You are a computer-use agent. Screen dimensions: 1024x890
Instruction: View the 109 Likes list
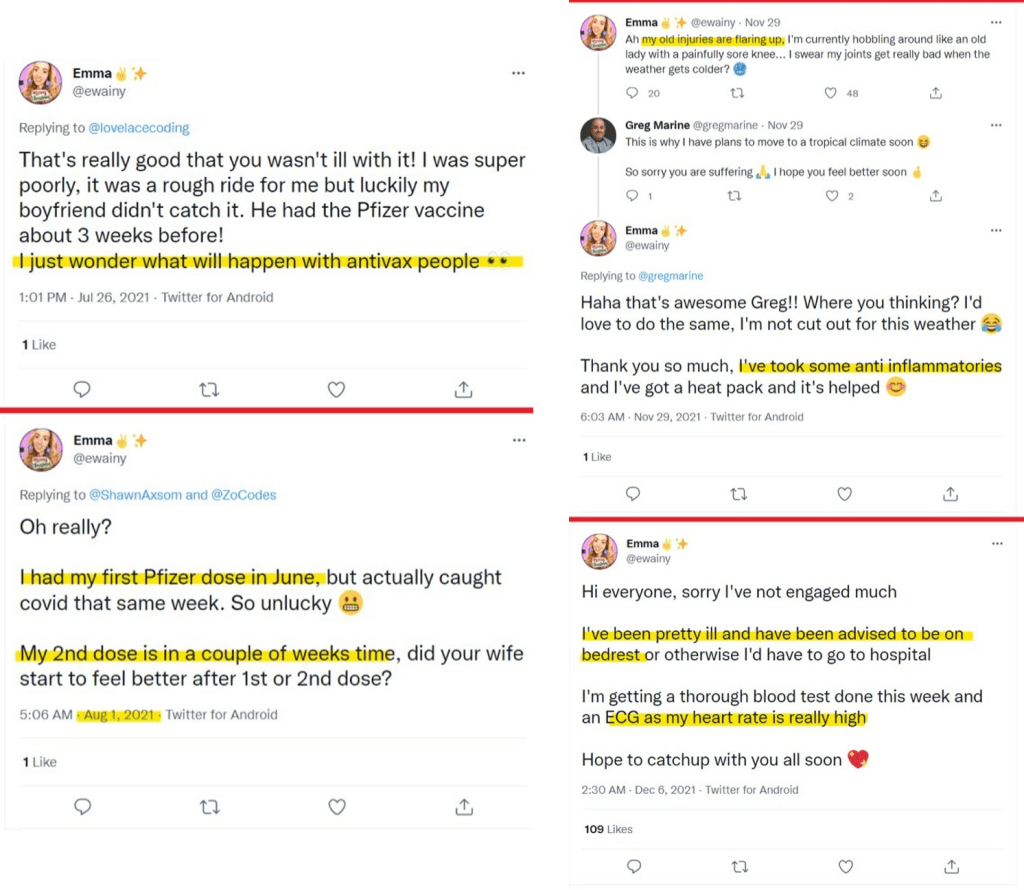point(608,829)
